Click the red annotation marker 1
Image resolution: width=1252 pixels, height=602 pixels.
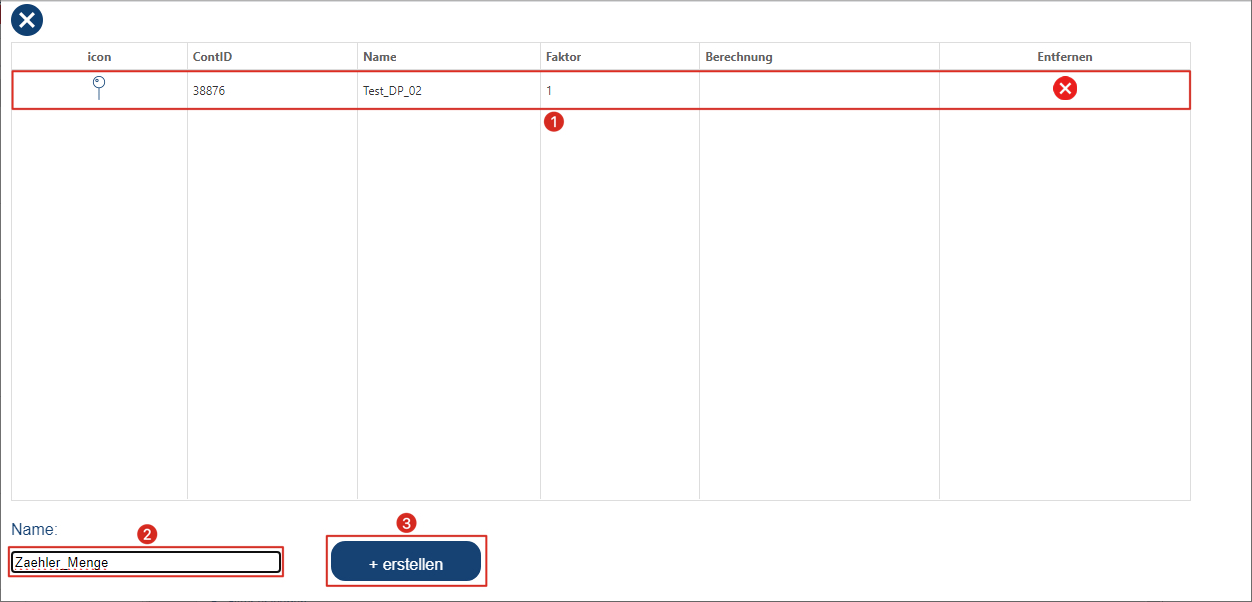[x=552, y=122]
